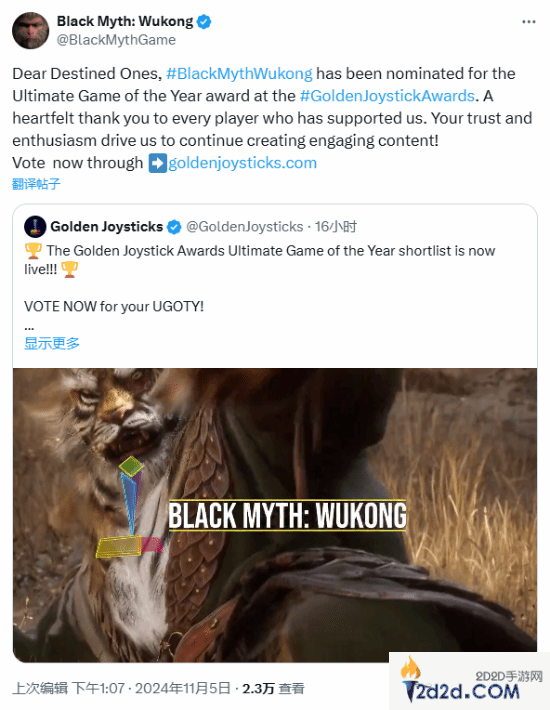The height and width of the screenshot is (710, 550).
Task: Open the #BlackMythWukong hashtag
Action: [x=239, y=73]
